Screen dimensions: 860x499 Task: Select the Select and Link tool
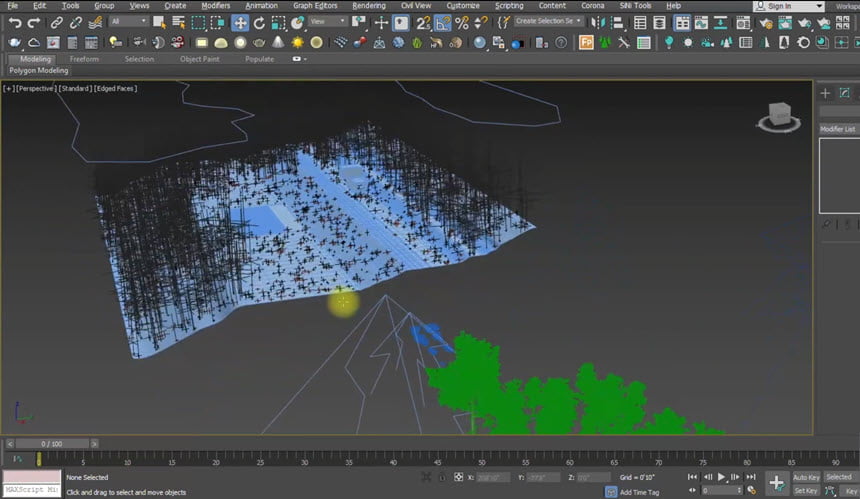point(56,23)
